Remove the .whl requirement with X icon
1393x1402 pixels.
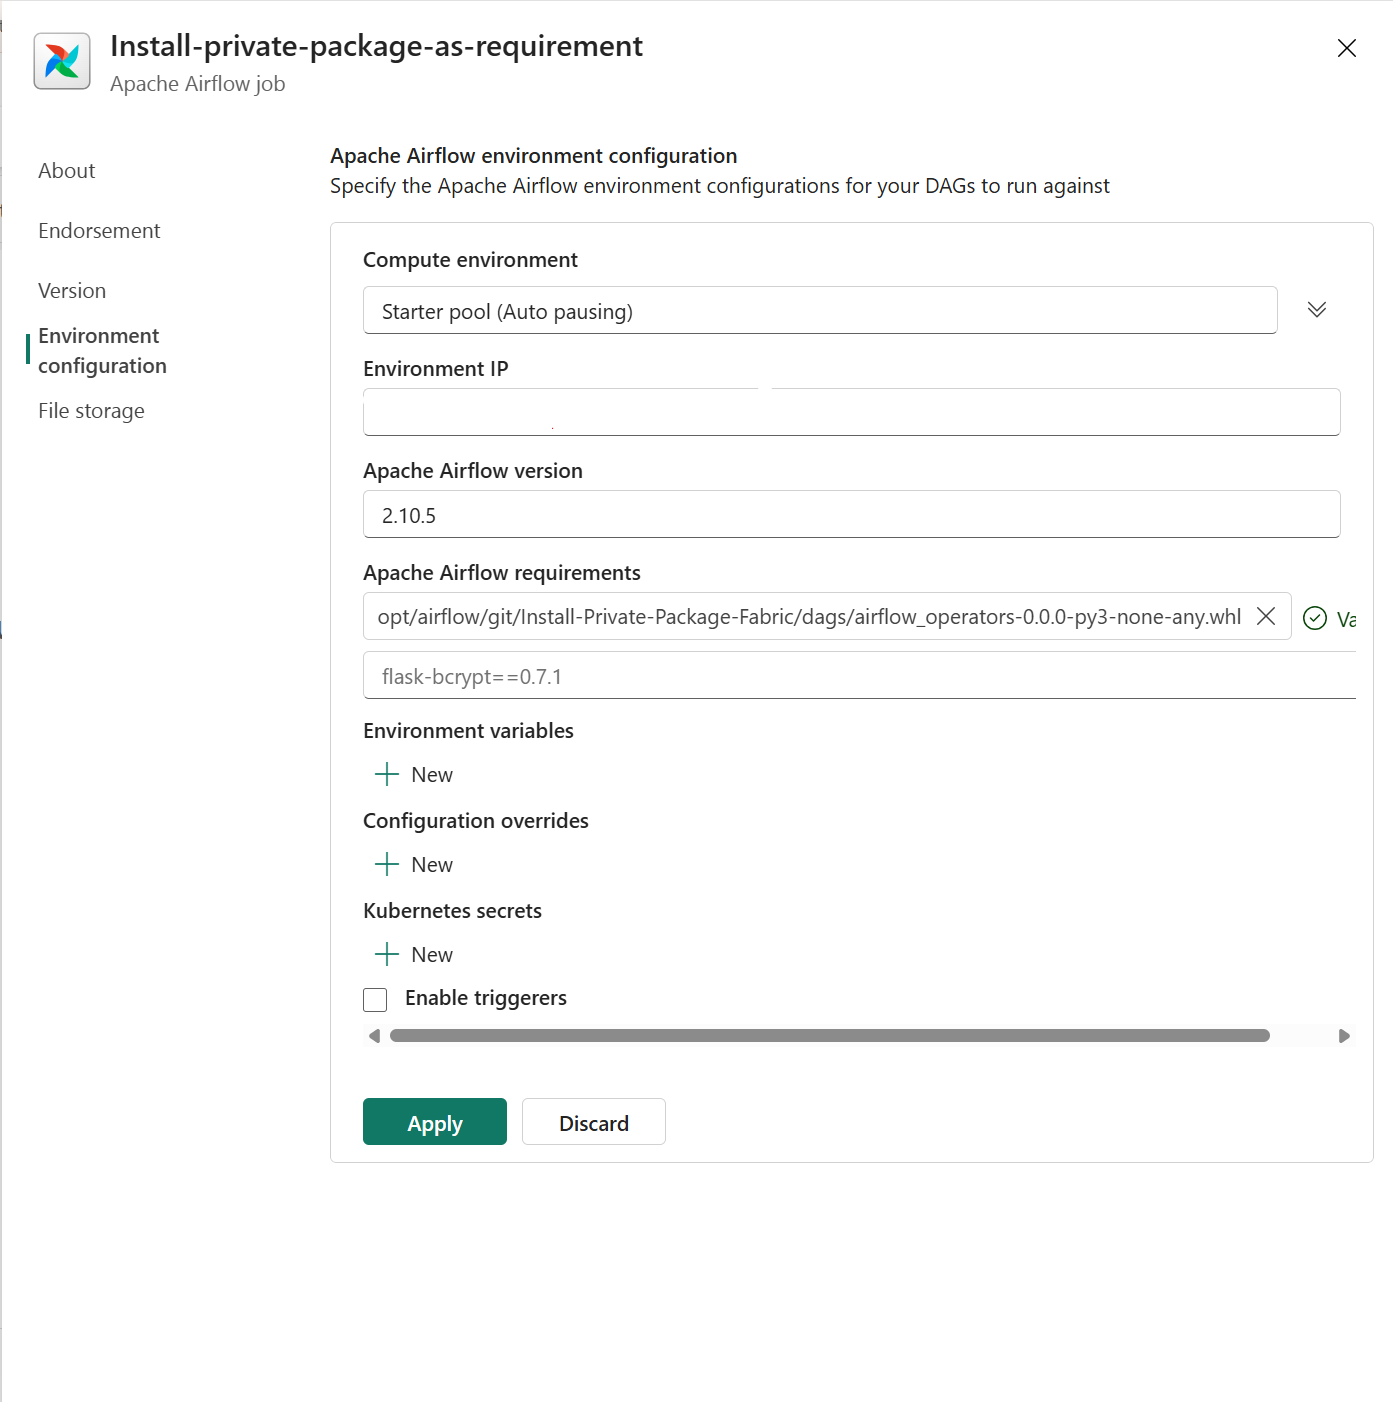point(1265,616)
